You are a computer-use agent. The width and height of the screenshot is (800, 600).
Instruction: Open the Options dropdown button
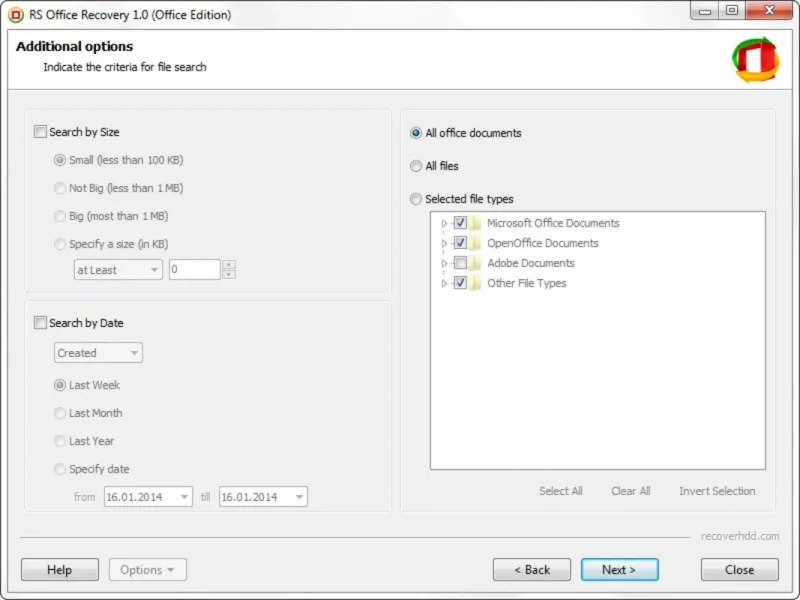click(147, 569)
